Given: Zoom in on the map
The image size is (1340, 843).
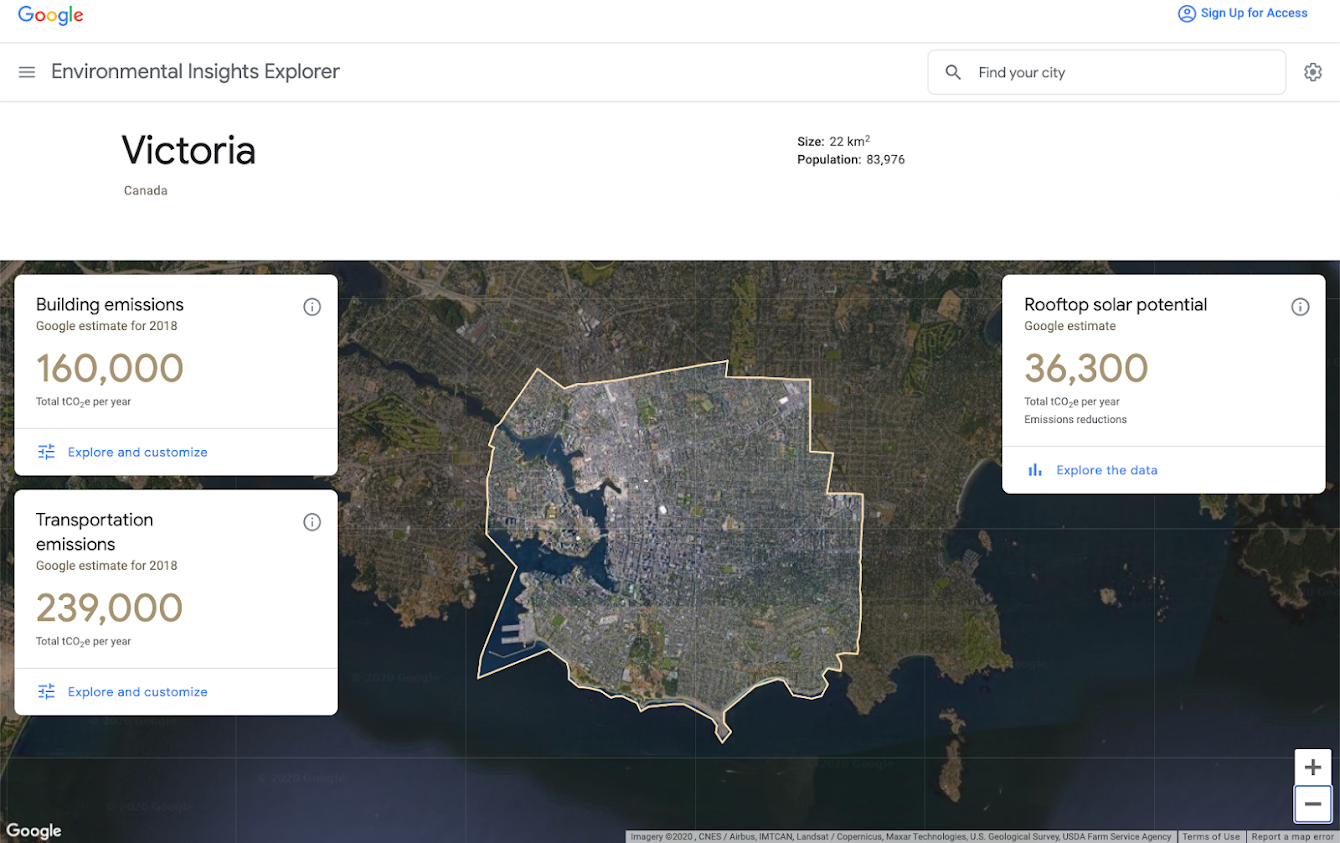Looking at the screenshot, I should [1313, 768].
